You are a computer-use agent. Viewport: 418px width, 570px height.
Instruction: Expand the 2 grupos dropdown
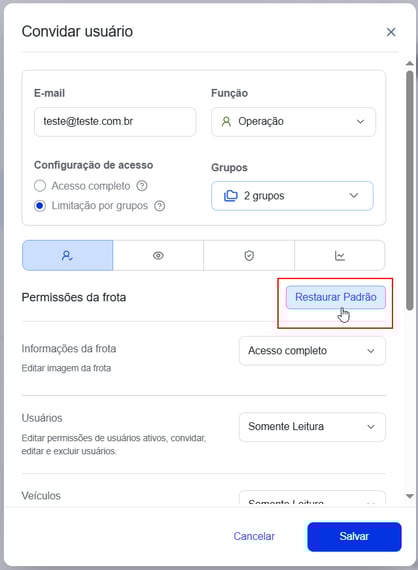pyautogui.click(x=292, y=196)
